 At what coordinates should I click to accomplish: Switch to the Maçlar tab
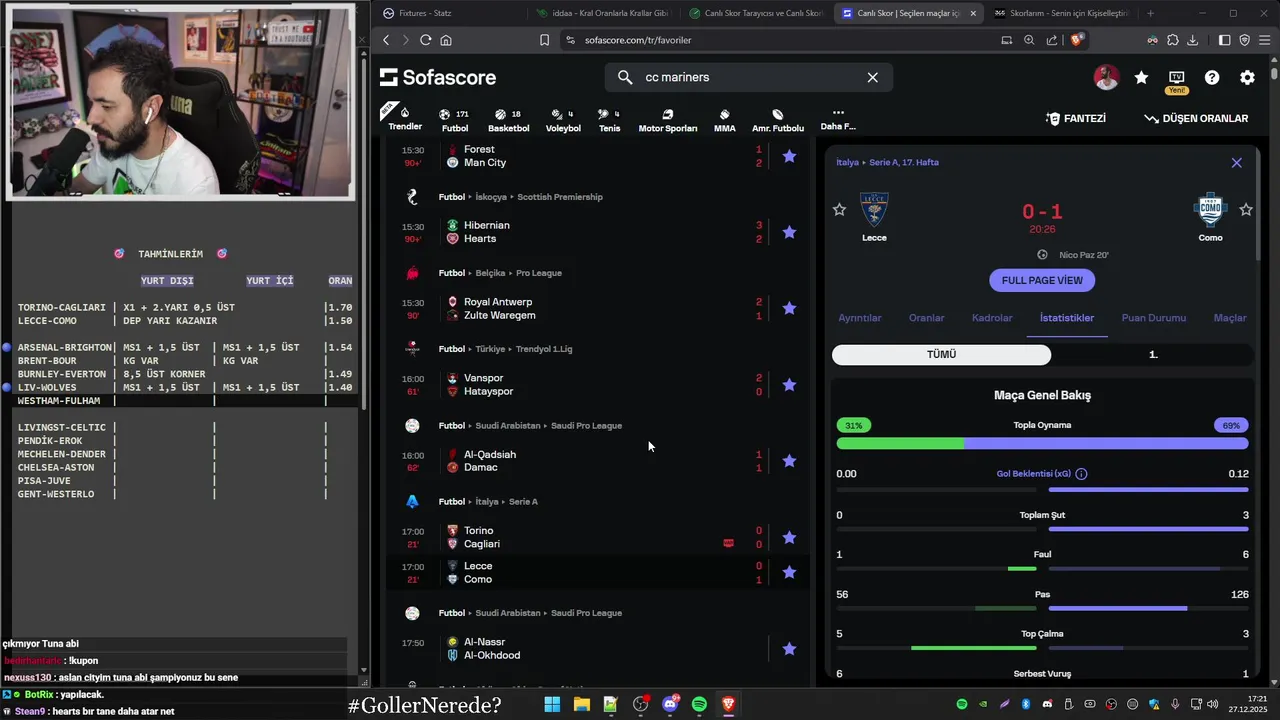point(1230,318)
